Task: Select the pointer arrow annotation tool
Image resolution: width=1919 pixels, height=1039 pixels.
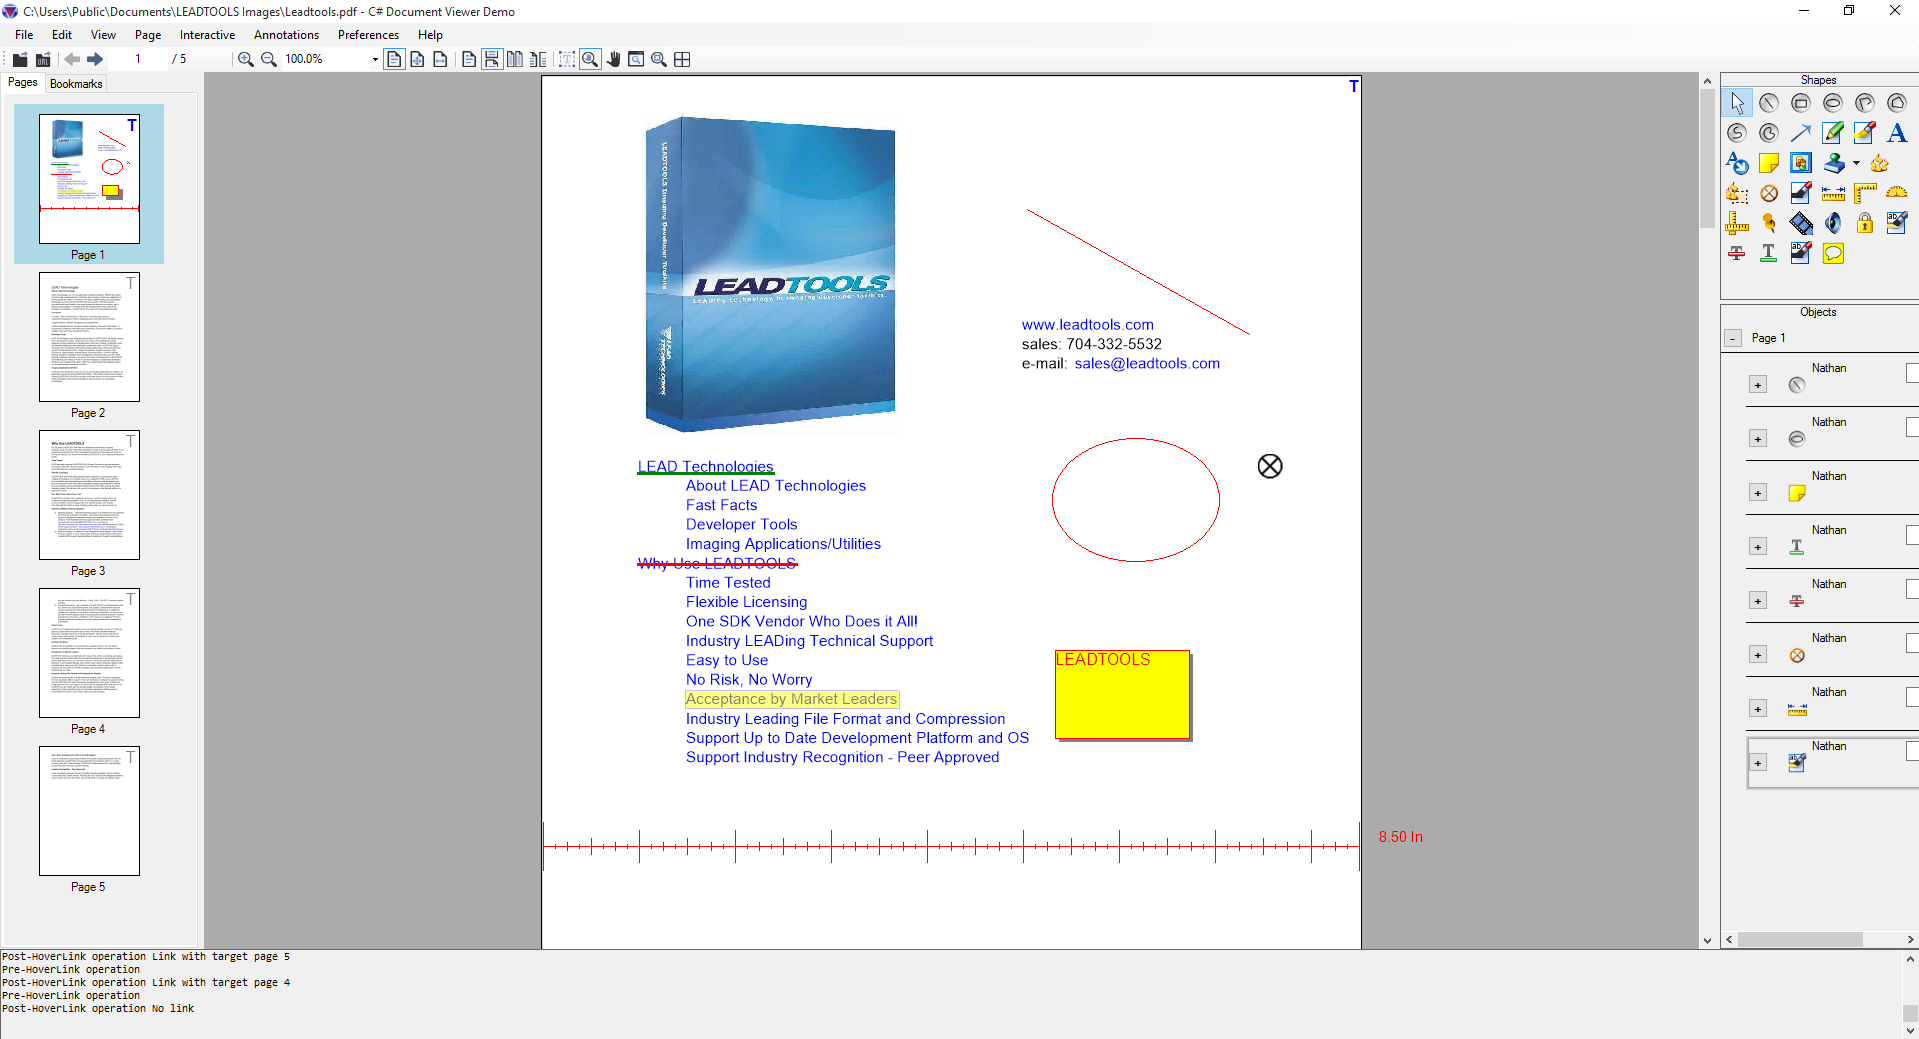Action: point(1801,133)
